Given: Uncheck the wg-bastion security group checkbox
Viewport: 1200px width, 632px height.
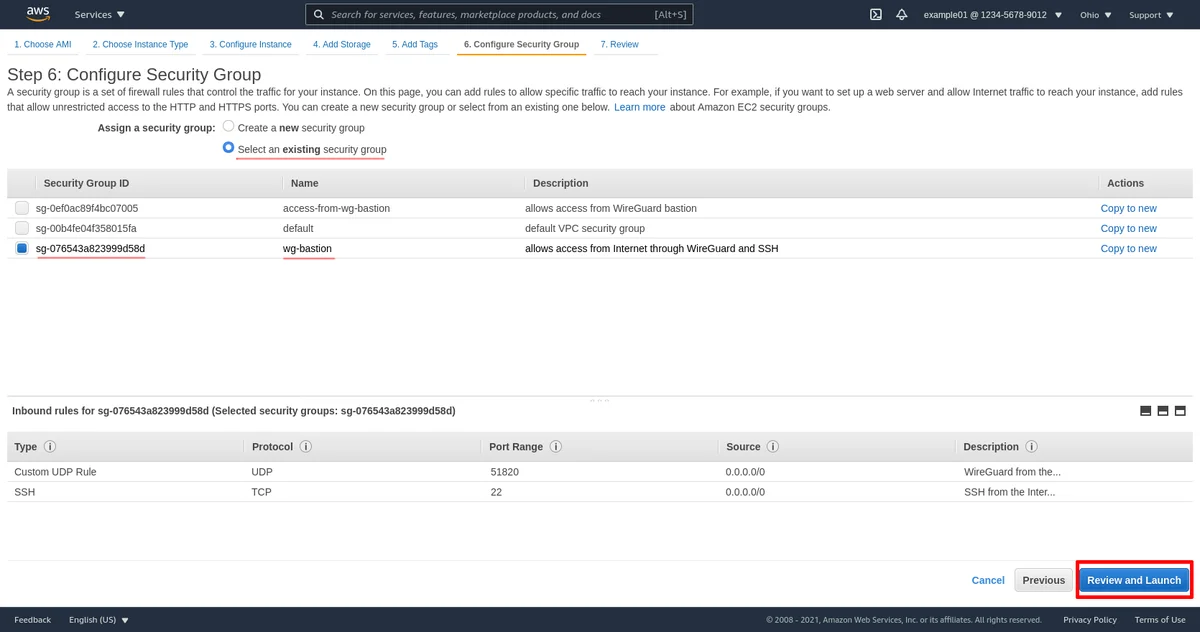Looking at the screenshot, I should [x=22, y=248].
